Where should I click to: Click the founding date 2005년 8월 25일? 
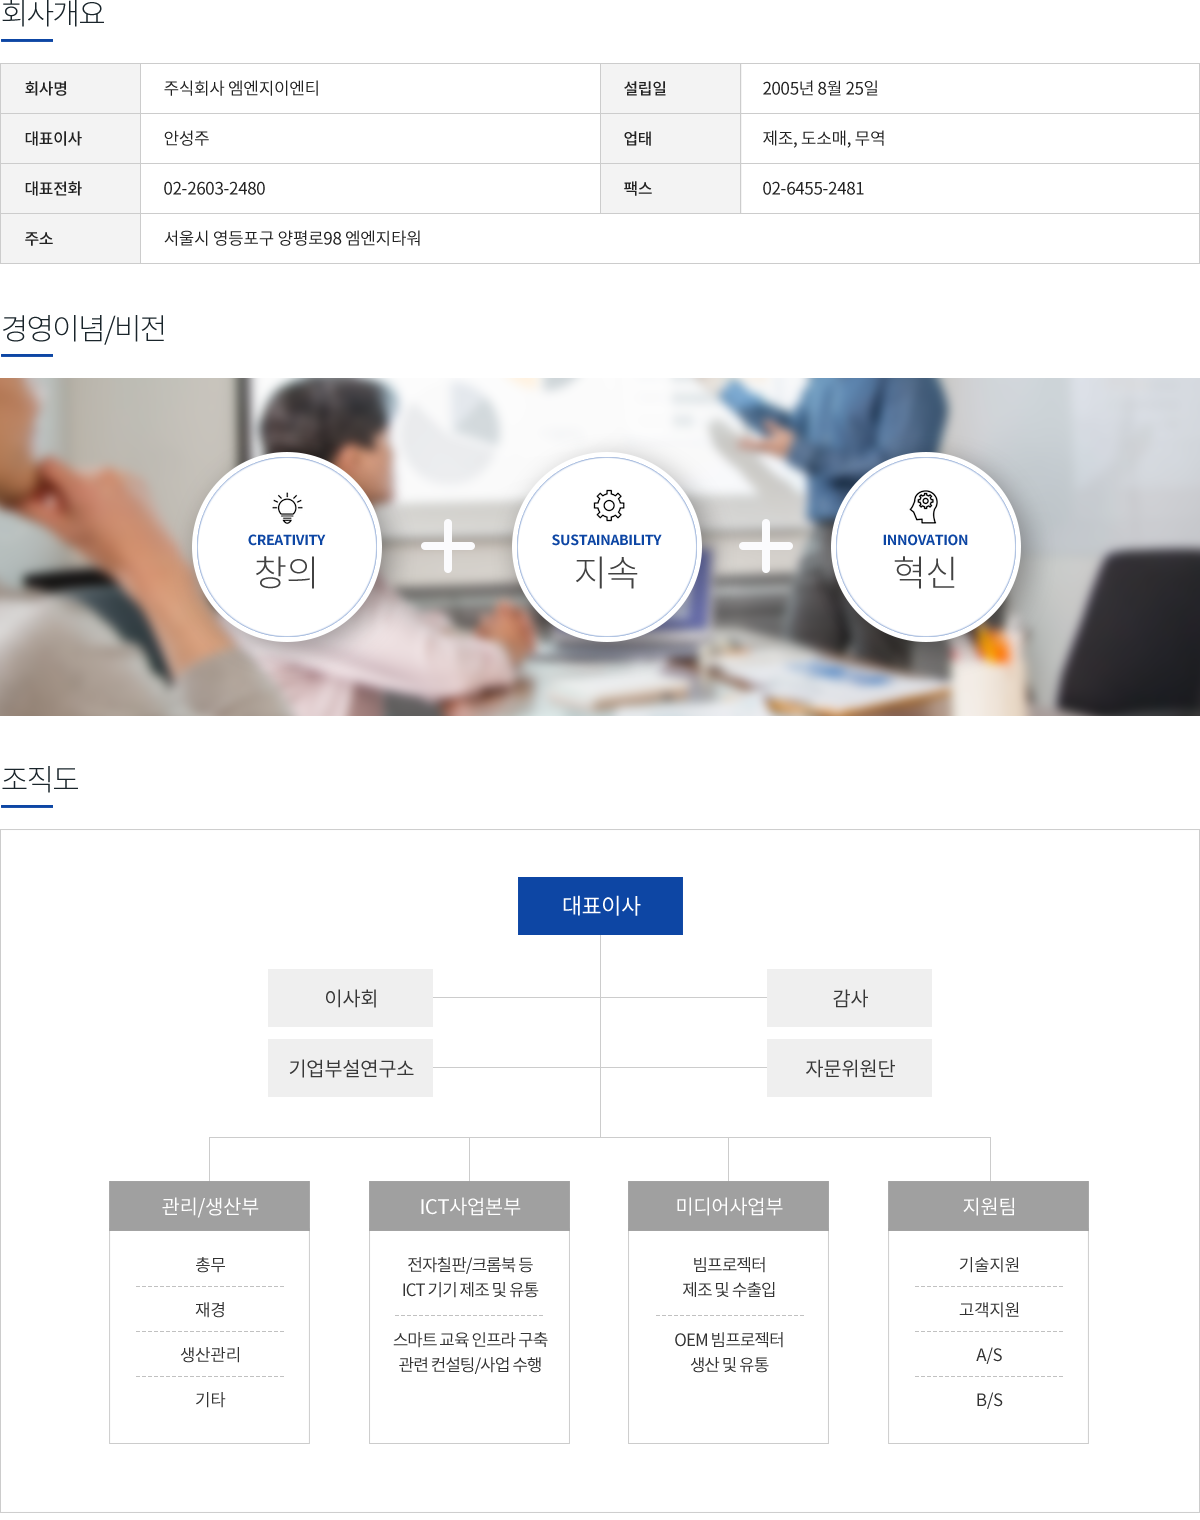[820, 88]
